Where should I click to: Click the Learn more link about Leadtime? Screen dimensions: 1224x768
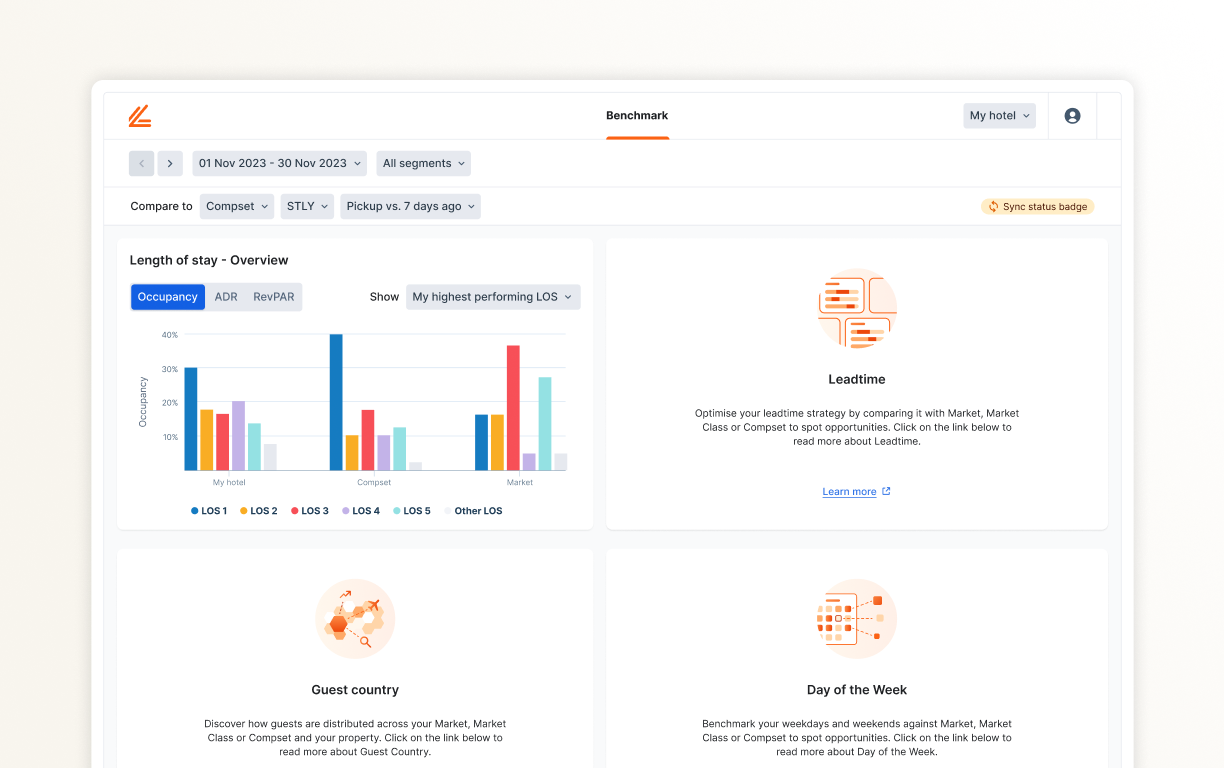click(849, 491)
